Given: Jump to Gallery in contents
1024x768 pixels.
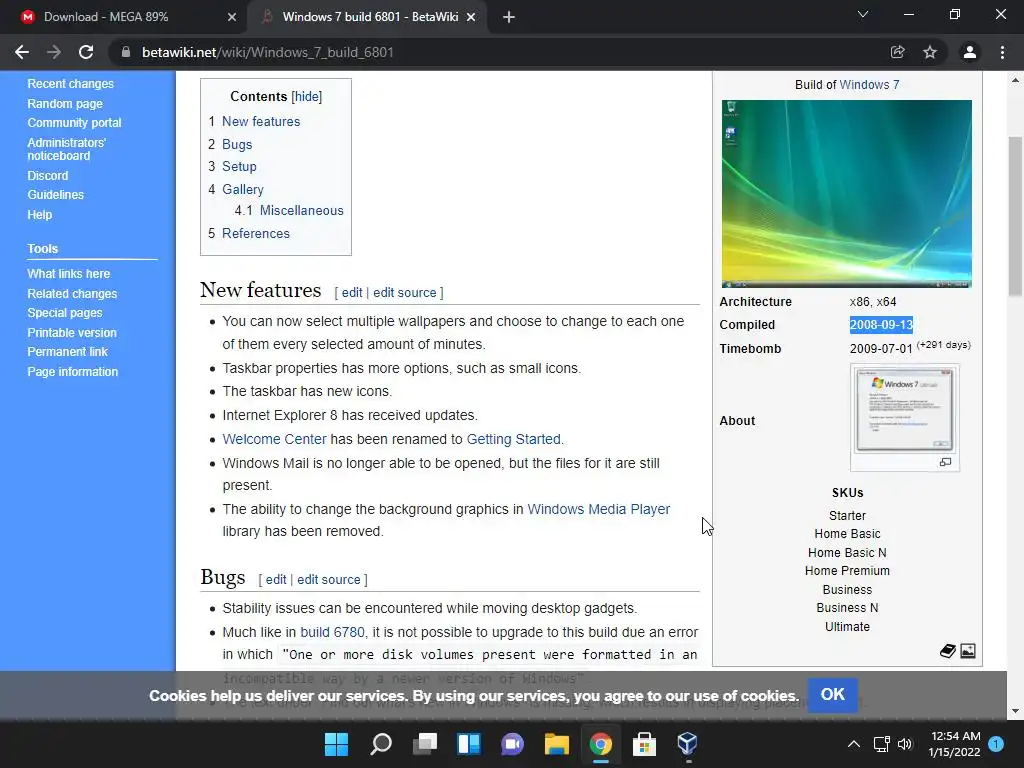Looking at the screenshot, I should point(243,189).
